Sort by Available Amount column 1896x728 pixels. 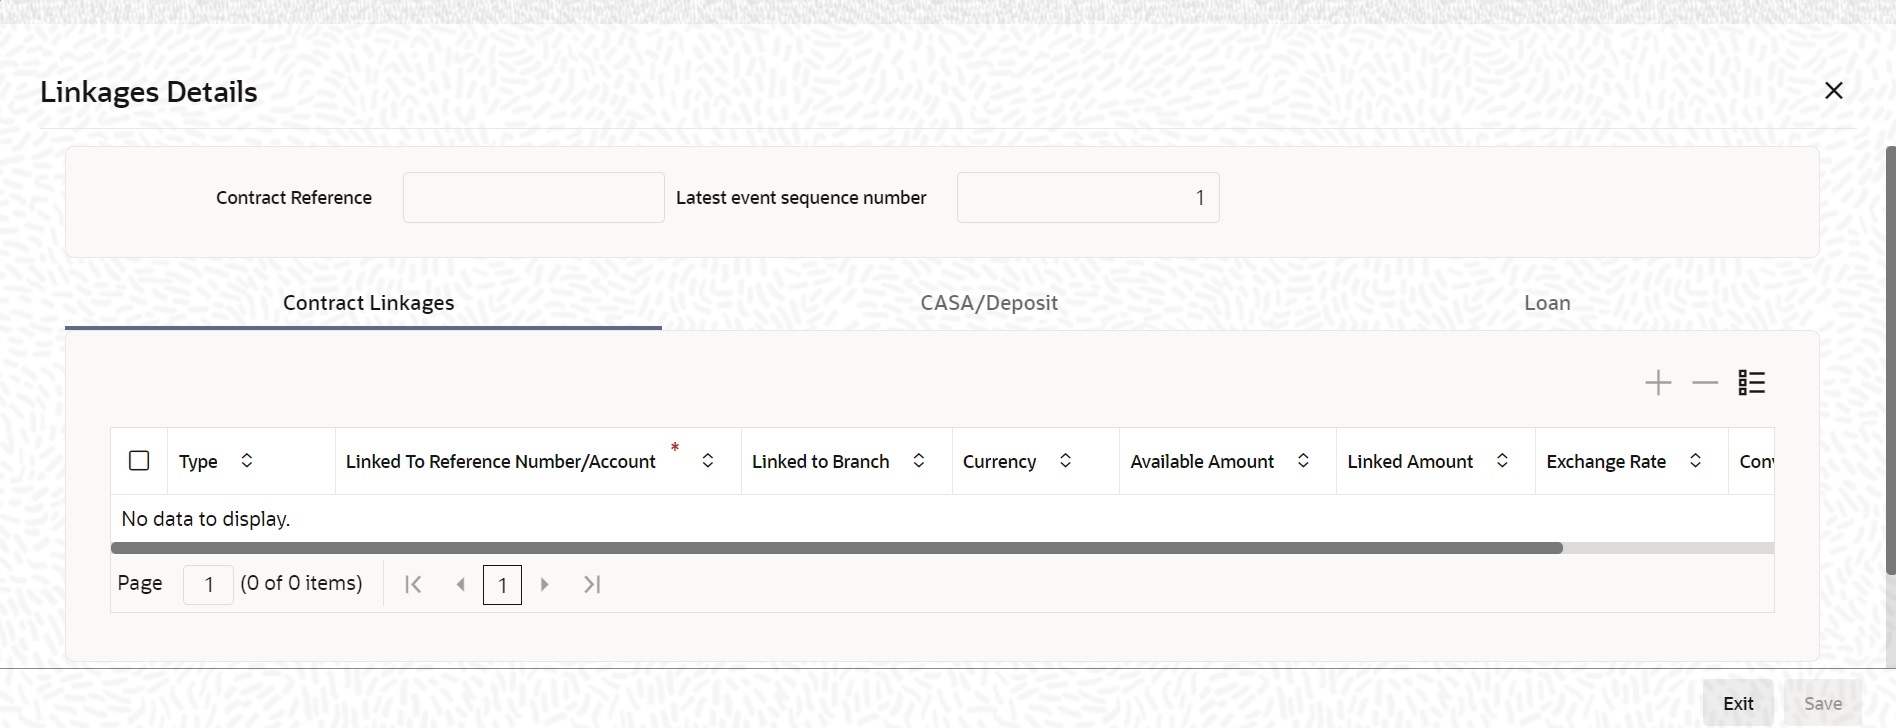point(1303,460)
